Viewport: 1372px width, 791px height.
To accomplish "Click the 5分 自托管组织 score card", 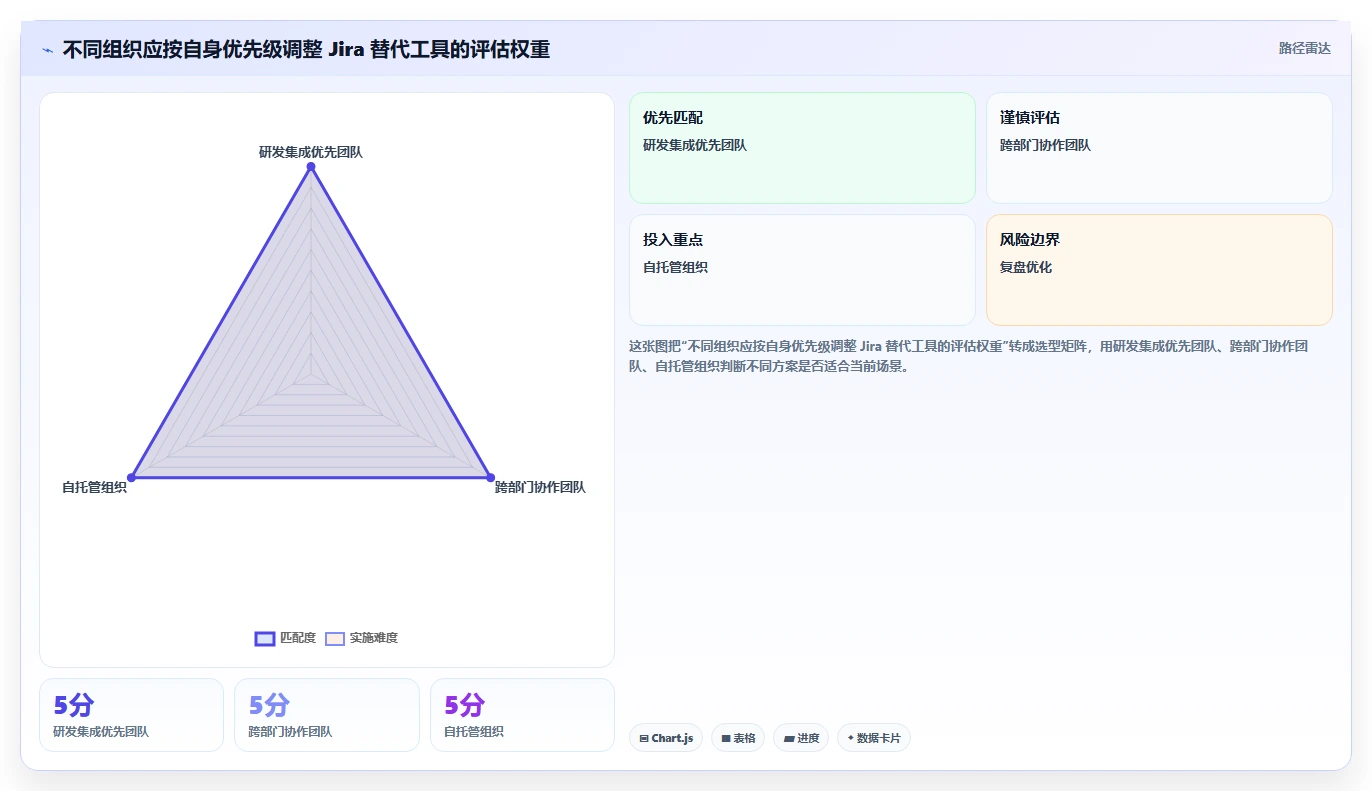I will [522, 715].
